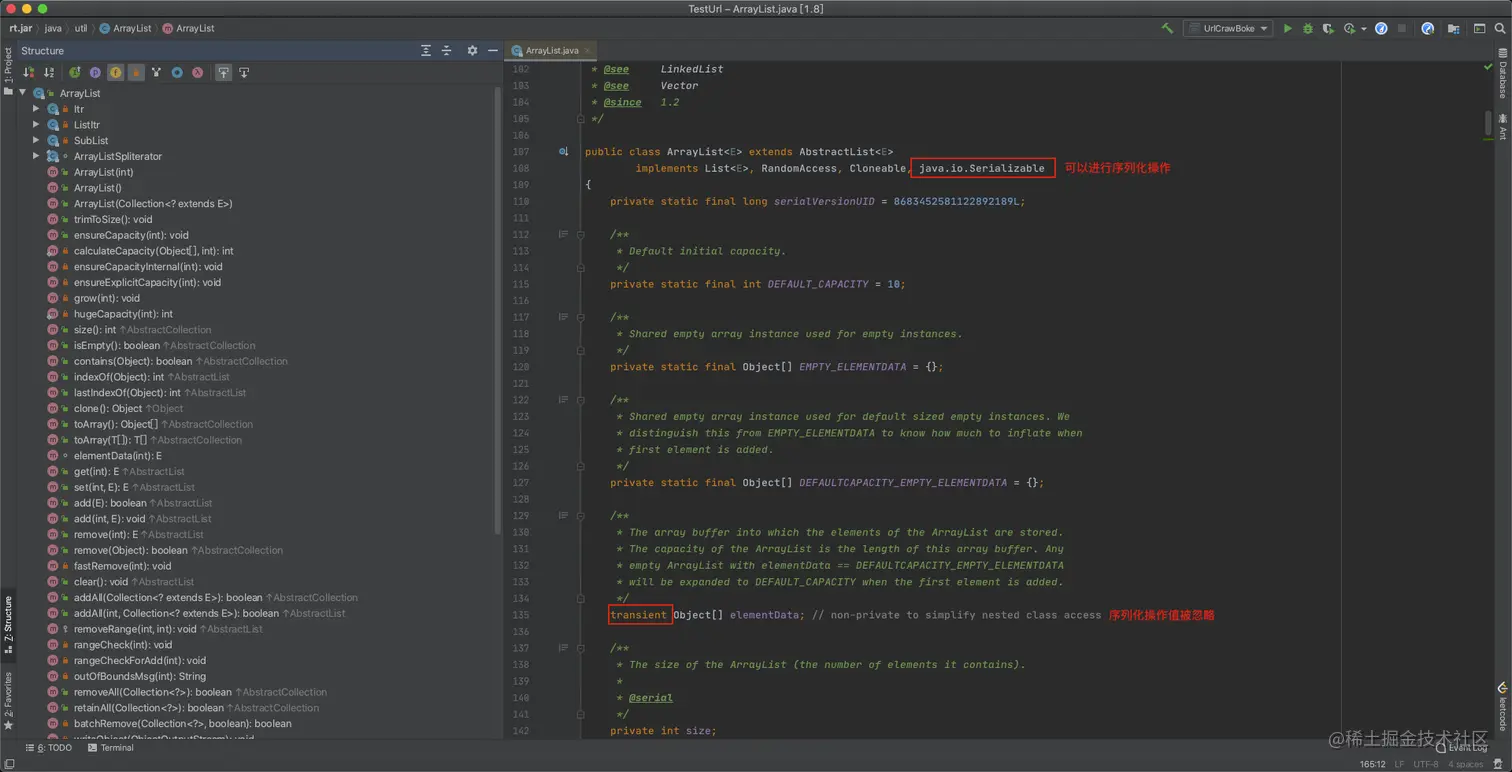Click the Run Anything terminal-window icon
The width and height of the screenshot is (1512, 772).
point(1479,29)
